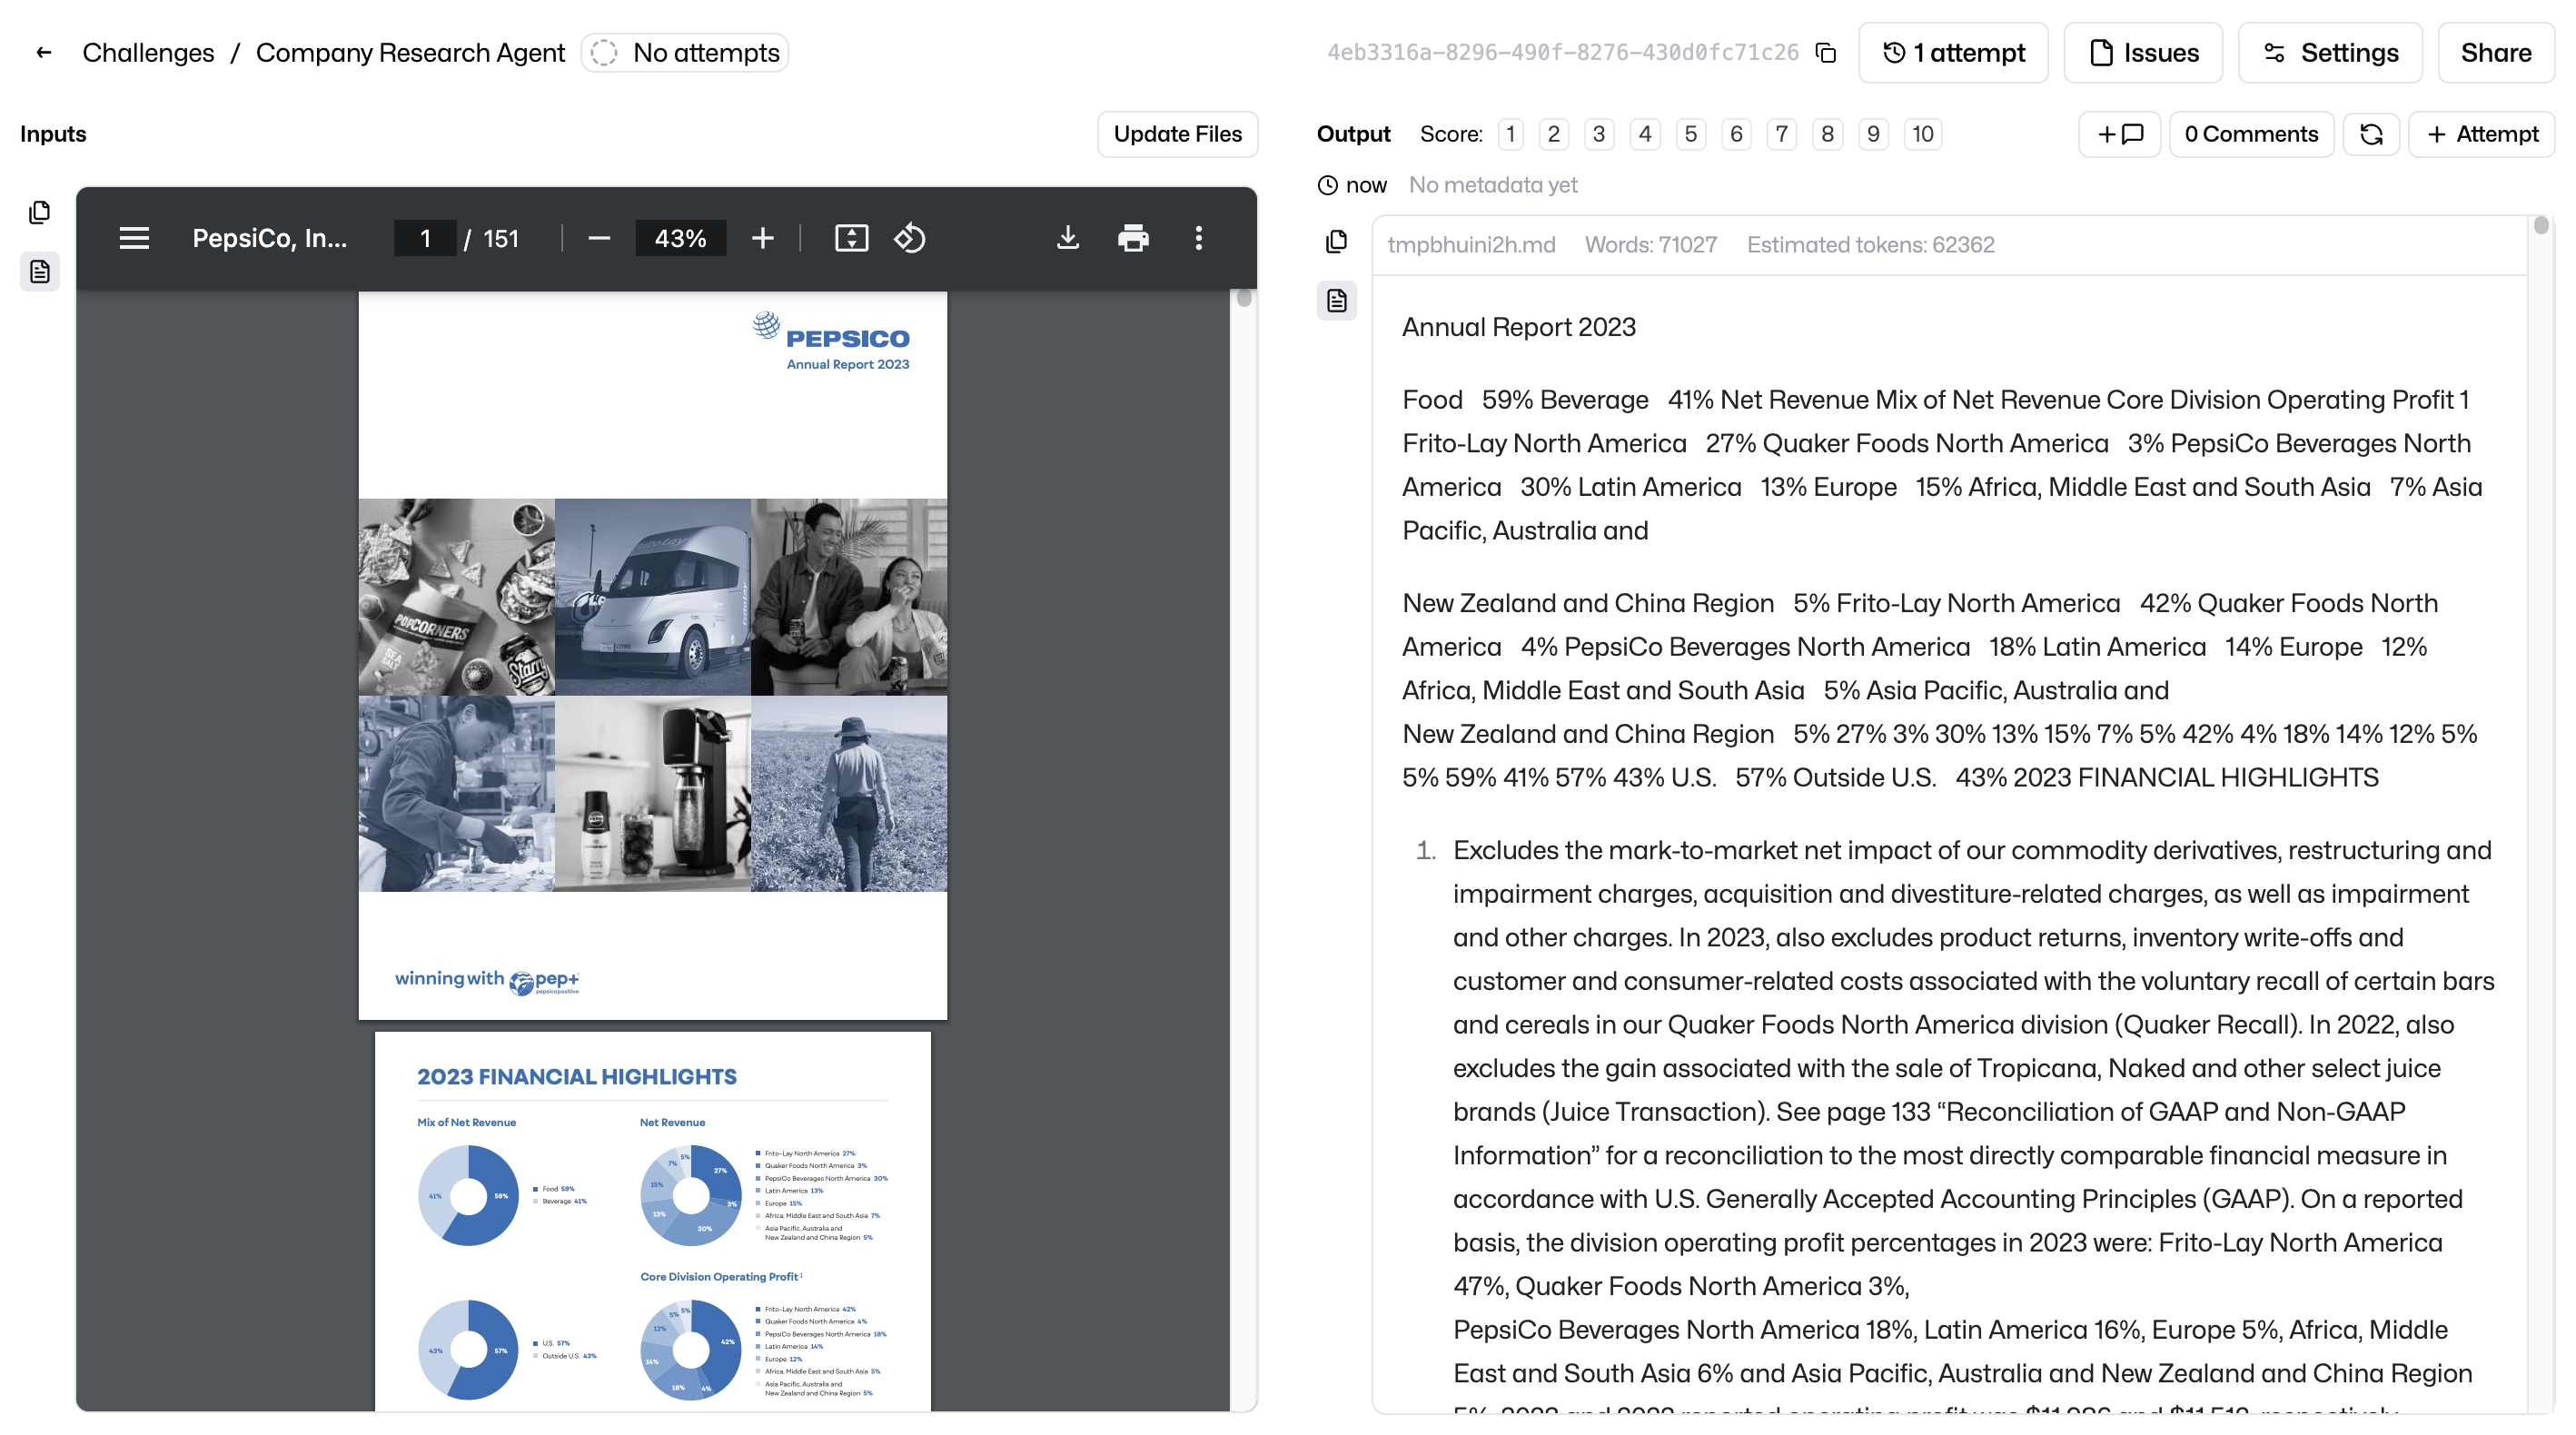2576x1435 pixels.
Task: Click zoom percentage dropdown to change zoom
Action: click(x=679, y=239)
